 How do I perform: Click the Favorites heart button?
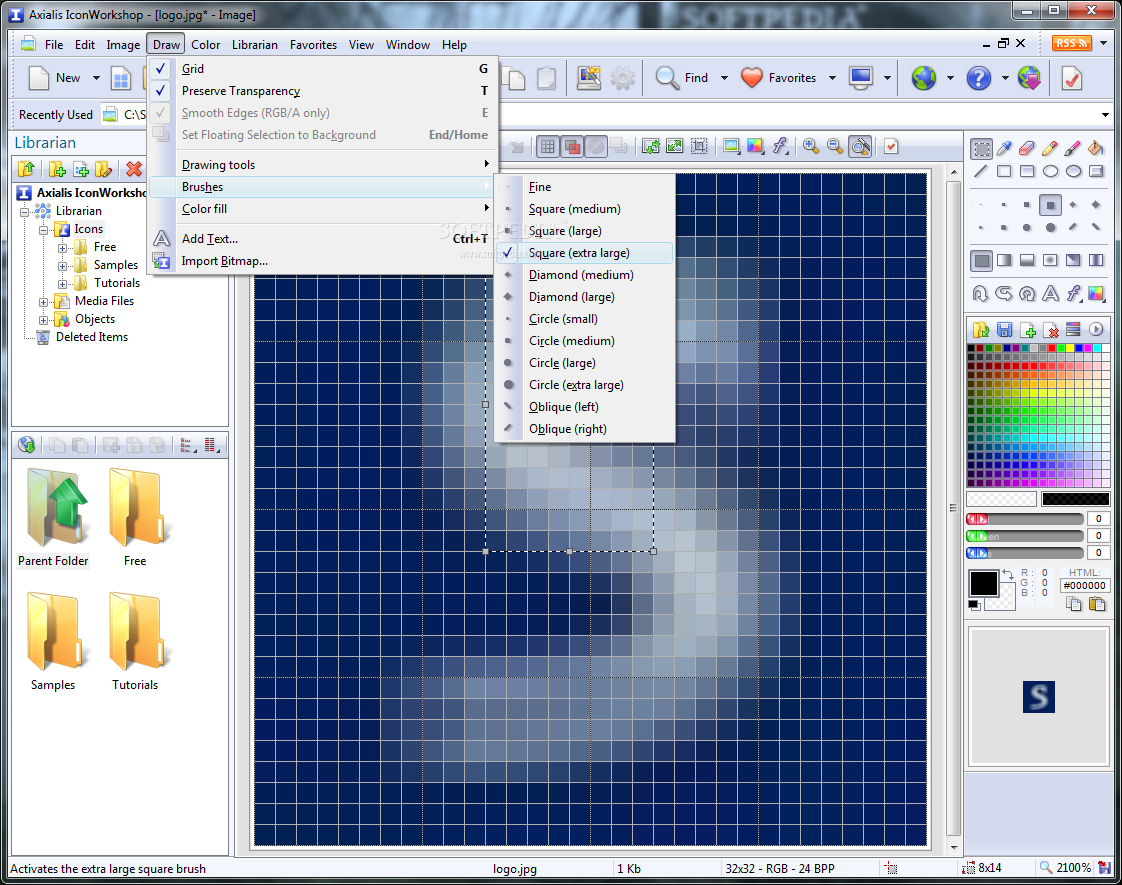pos(778,77)
